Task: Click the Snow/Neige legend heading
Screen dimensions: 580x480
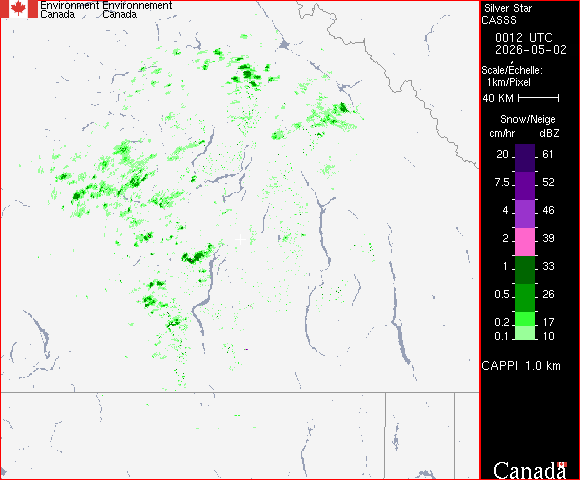Action: 528,119
